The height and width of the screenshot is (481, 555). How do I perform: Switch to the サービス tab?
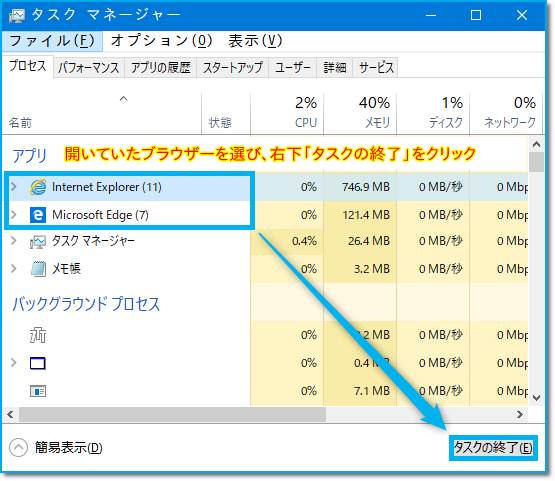point(376,68)
